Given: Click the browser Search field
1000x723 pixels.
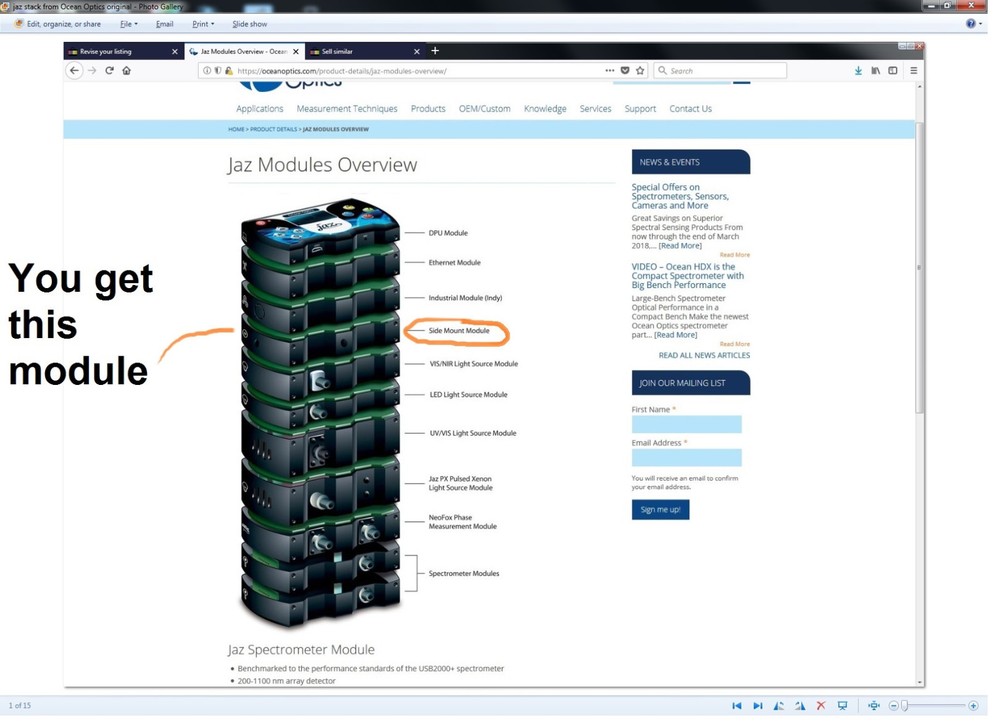Looking at the screenshot, I should [x=720, y=71].
